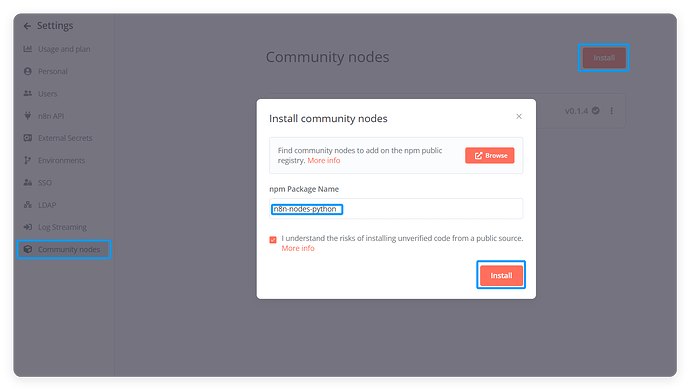Toggle the unverified code risk checkbox

273,240
